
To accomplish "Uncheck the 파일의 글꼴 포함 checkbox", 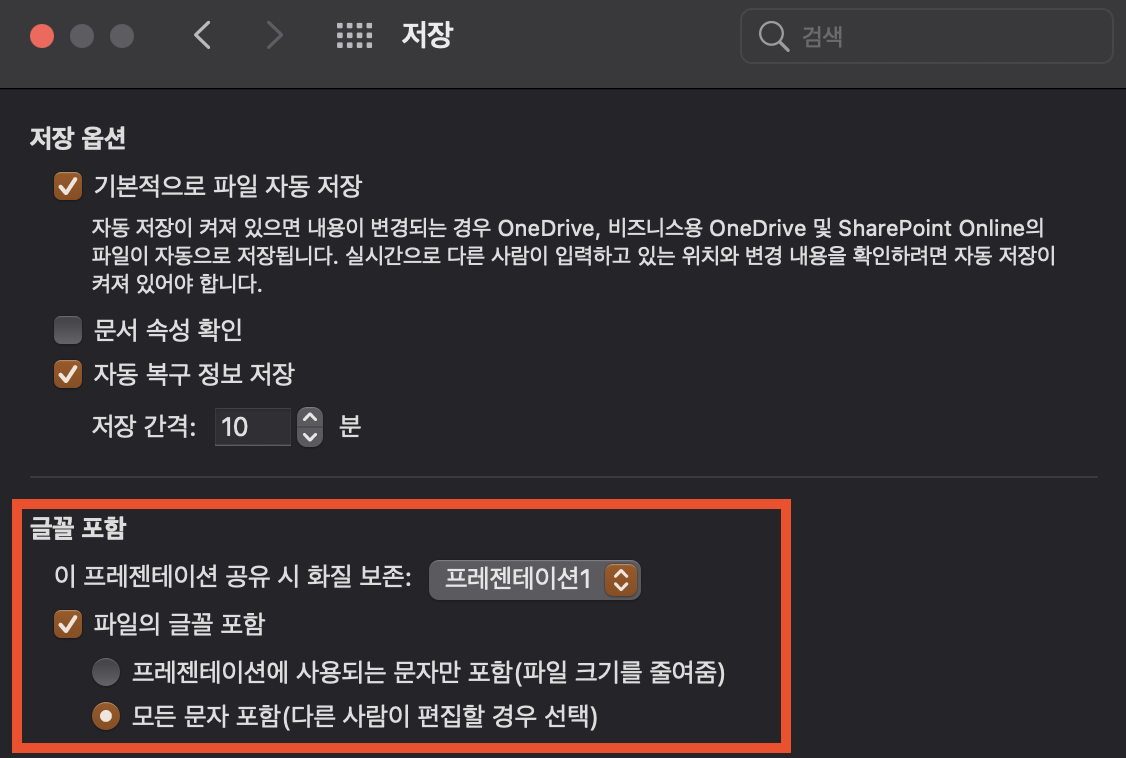I will click(68, 624).
